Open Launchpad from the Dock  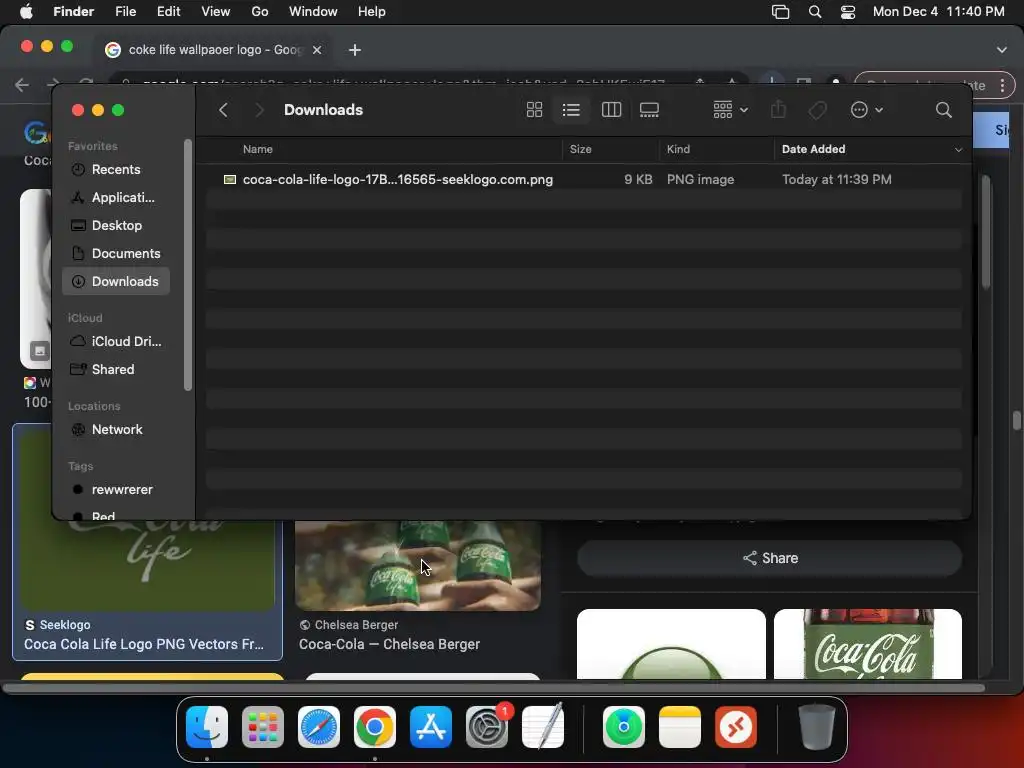coord(263,727)
